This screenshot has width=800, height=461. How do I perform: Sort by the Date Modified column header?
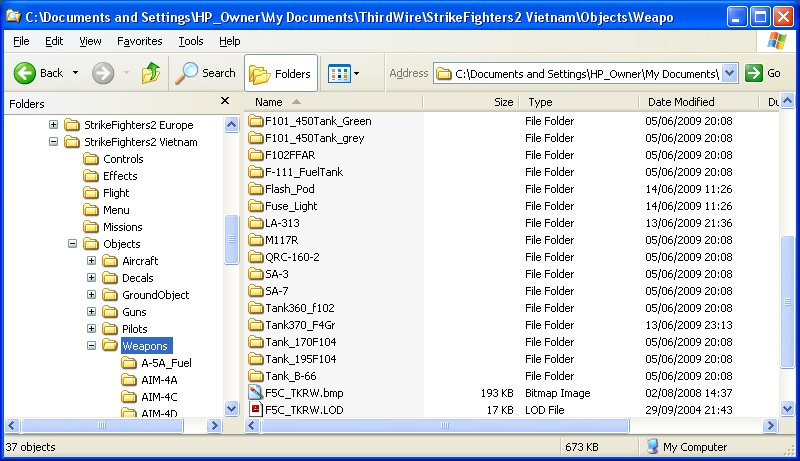[x=698, y=102]
